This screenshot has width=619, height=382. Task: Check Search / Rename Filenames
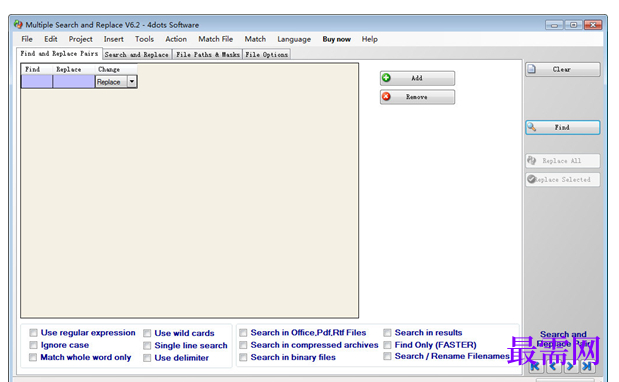click(x=387, y=356)
